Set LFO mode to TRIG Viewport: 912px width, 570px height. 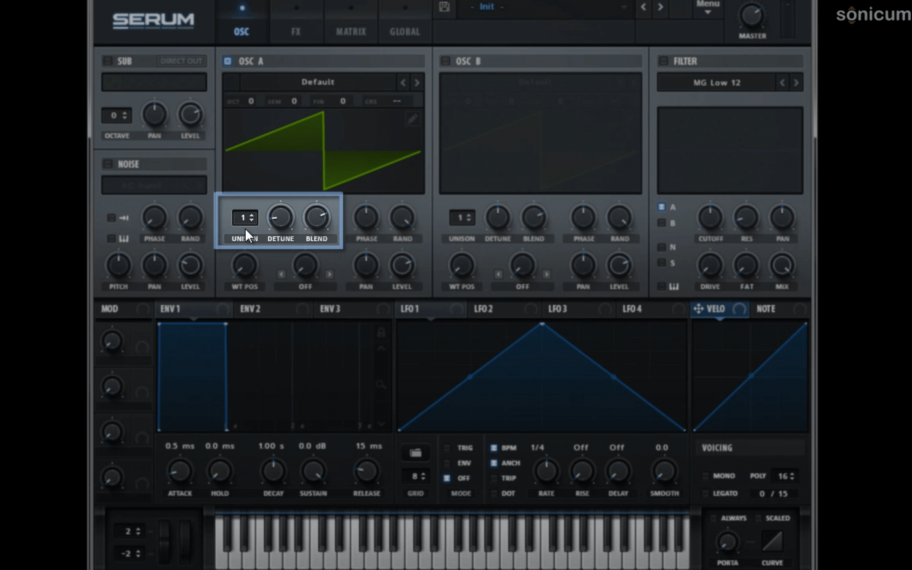(x=447, y=448)
